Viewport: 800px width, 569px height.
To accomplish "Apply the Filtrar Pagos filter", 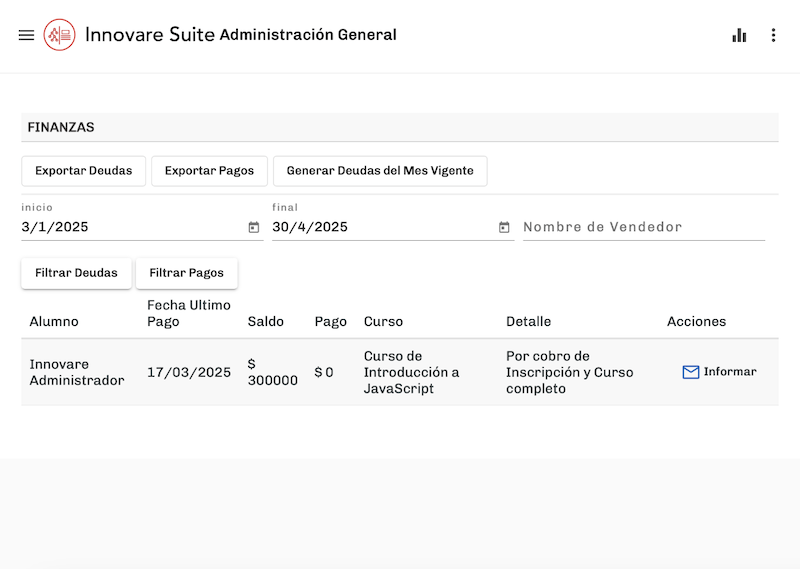I will pos(187,273).
